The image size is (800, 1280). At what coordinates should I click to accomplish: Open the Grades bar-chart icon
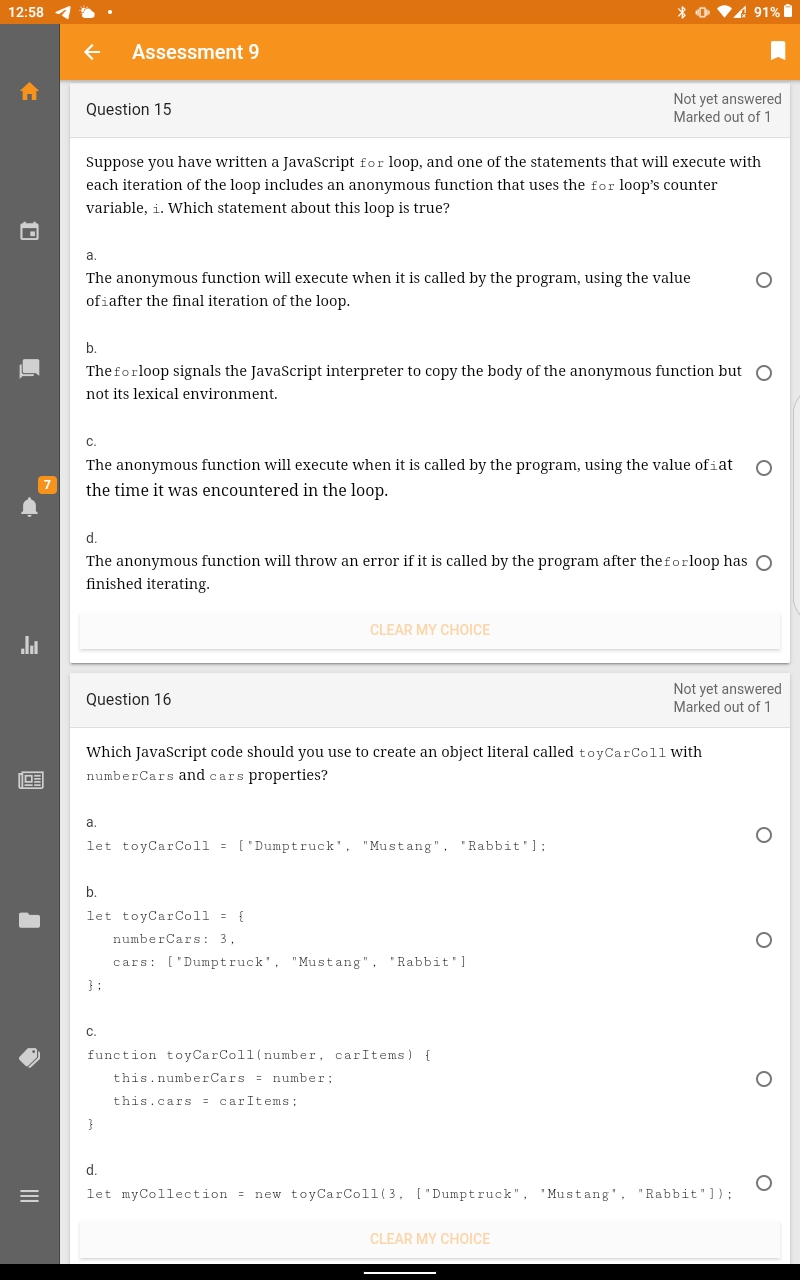(30, 645)
